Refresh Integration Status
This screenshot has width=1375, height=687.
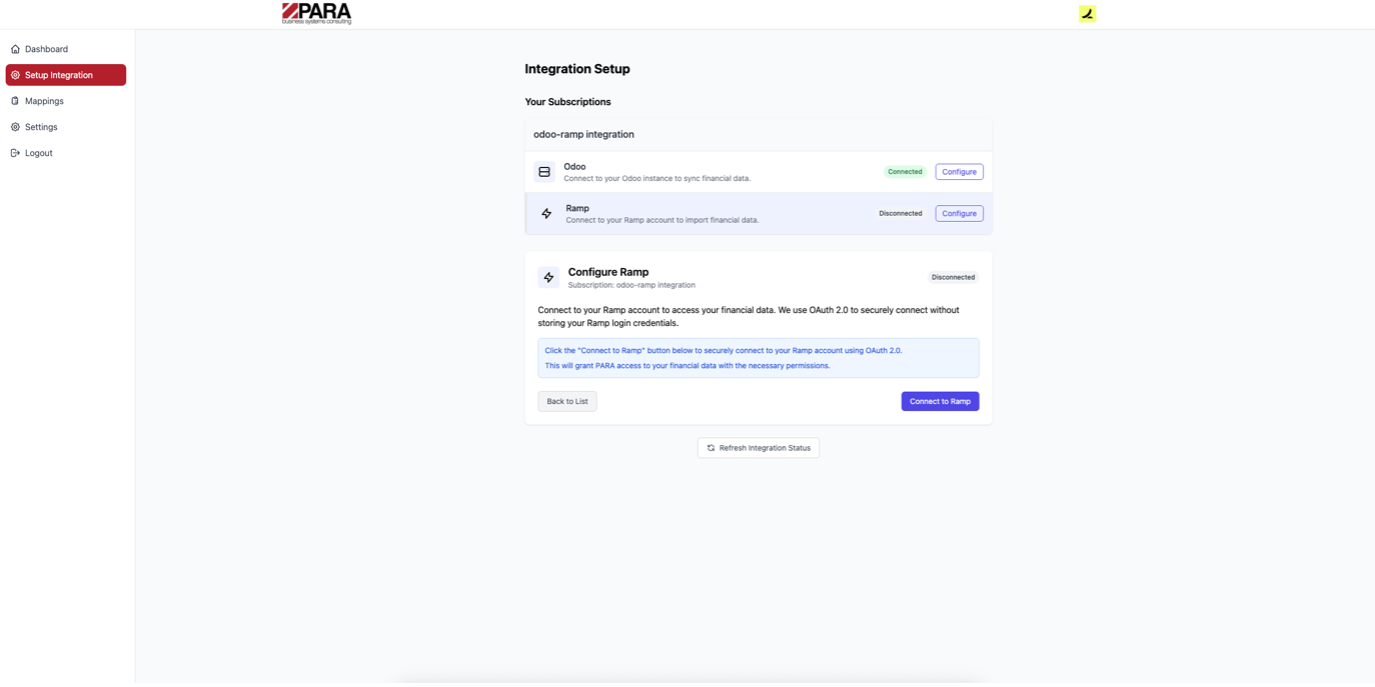(758, 448)
